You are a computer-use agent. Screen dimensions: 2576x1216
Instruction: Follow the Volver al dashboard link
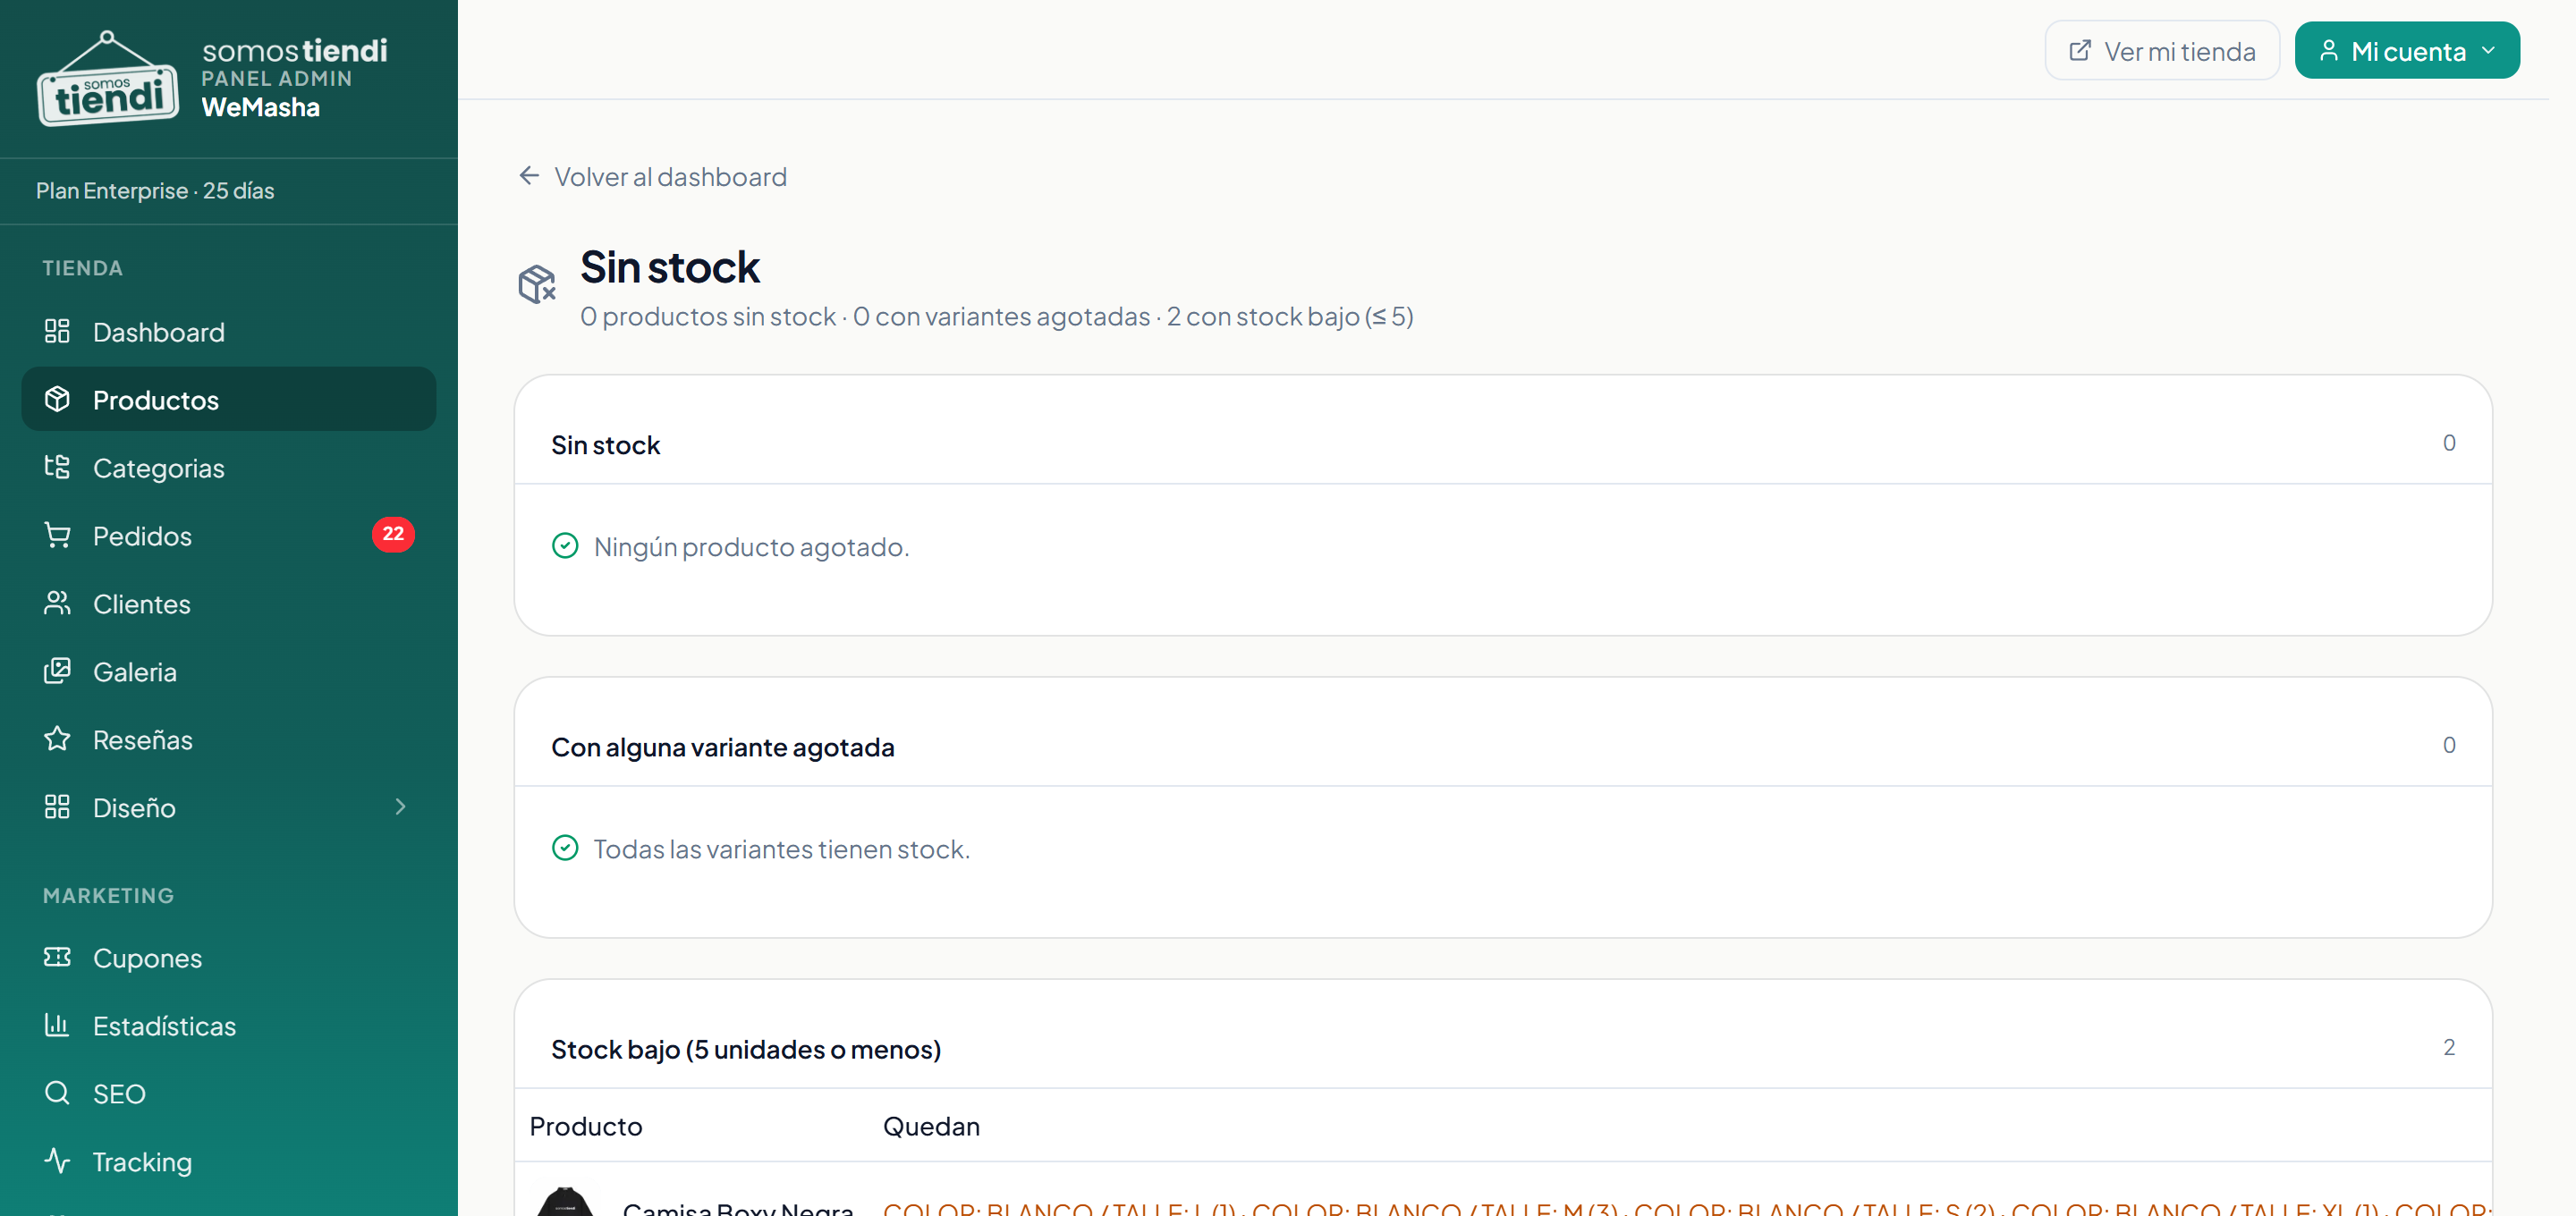(x=653, y=176)
